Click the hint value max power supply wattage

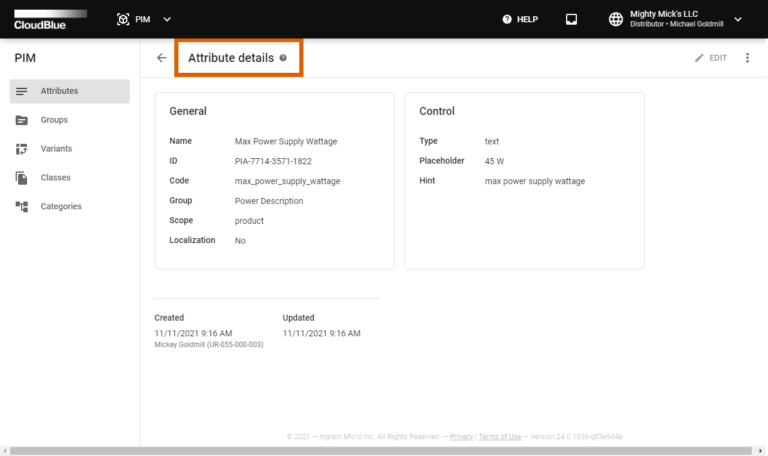coord(535,181)
